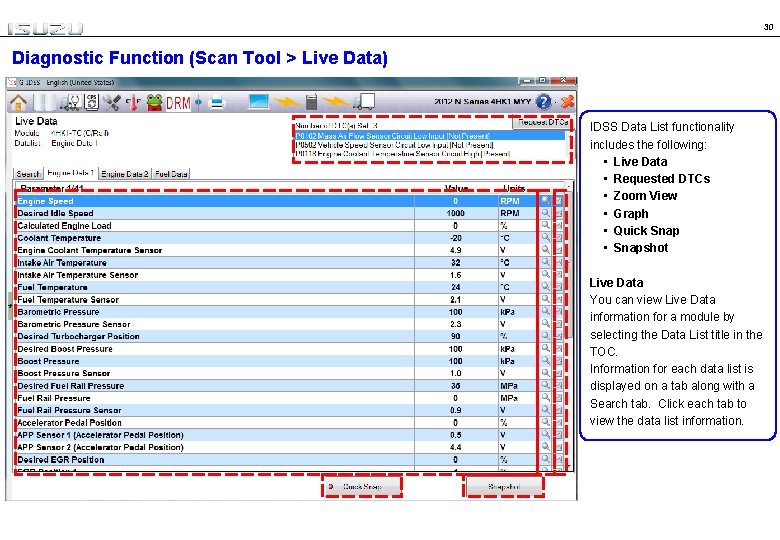
Task: Click the laptop computer connection icon
Action: pos(259,102)
